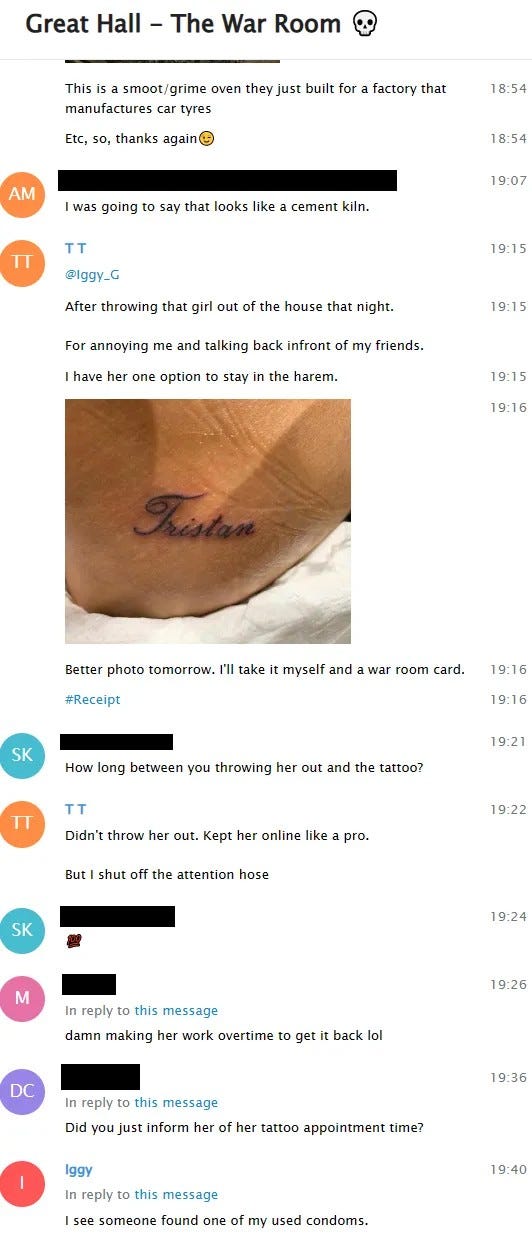Screen dimensions: 532x1246
Task: Click the blue SK avatar beside the tattoo question
Action: point(22,755)
